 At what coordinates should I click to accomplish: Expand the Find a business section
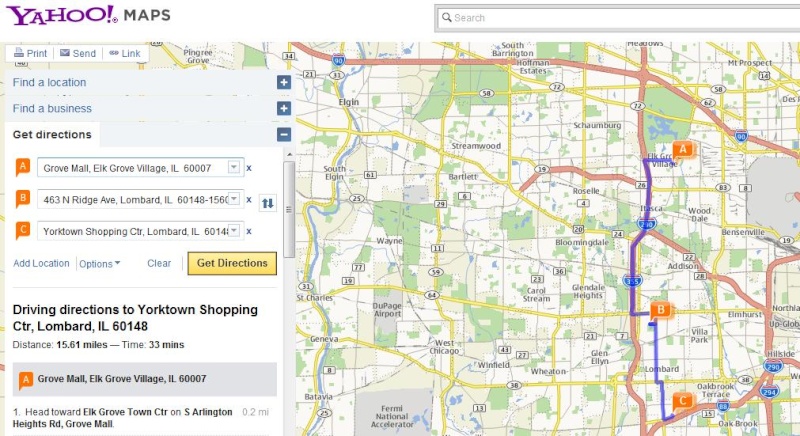(284, 108)
